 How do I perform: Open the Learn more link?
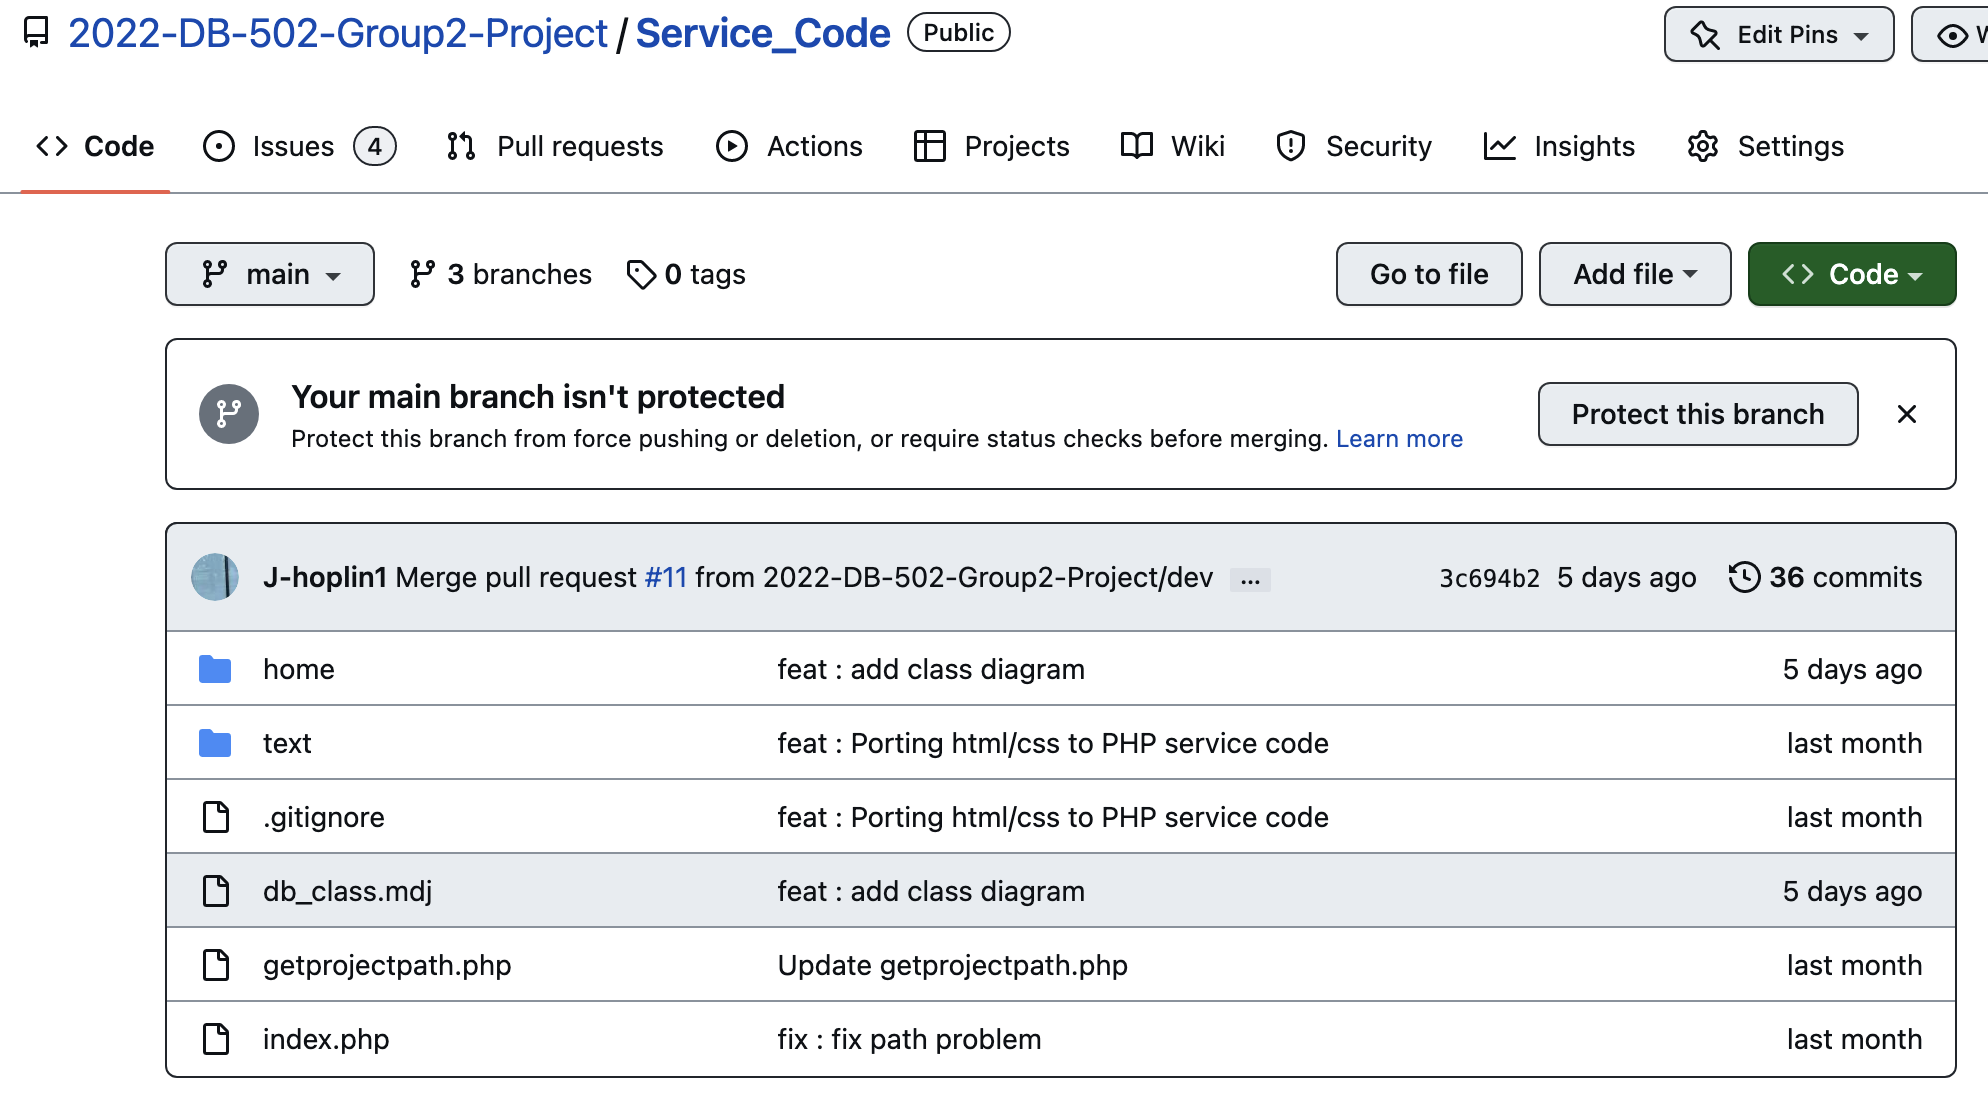pyautogui.click(x=1399, y=439)
